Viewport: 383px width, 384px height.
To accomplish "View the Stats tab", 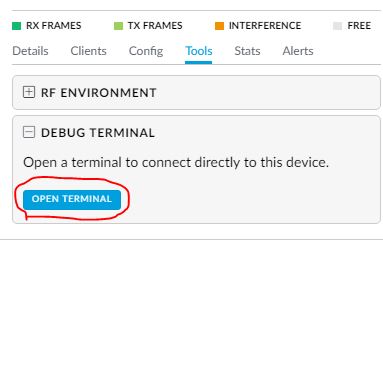I will click(247, 51).
